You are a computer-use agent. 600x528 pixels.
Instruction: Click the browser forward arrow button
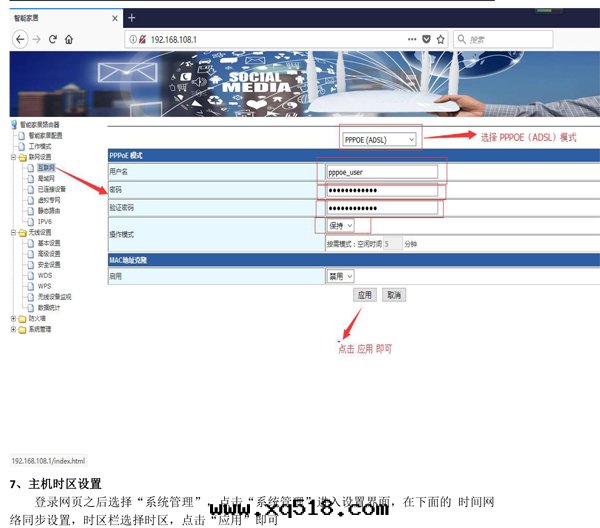[37, 39]
